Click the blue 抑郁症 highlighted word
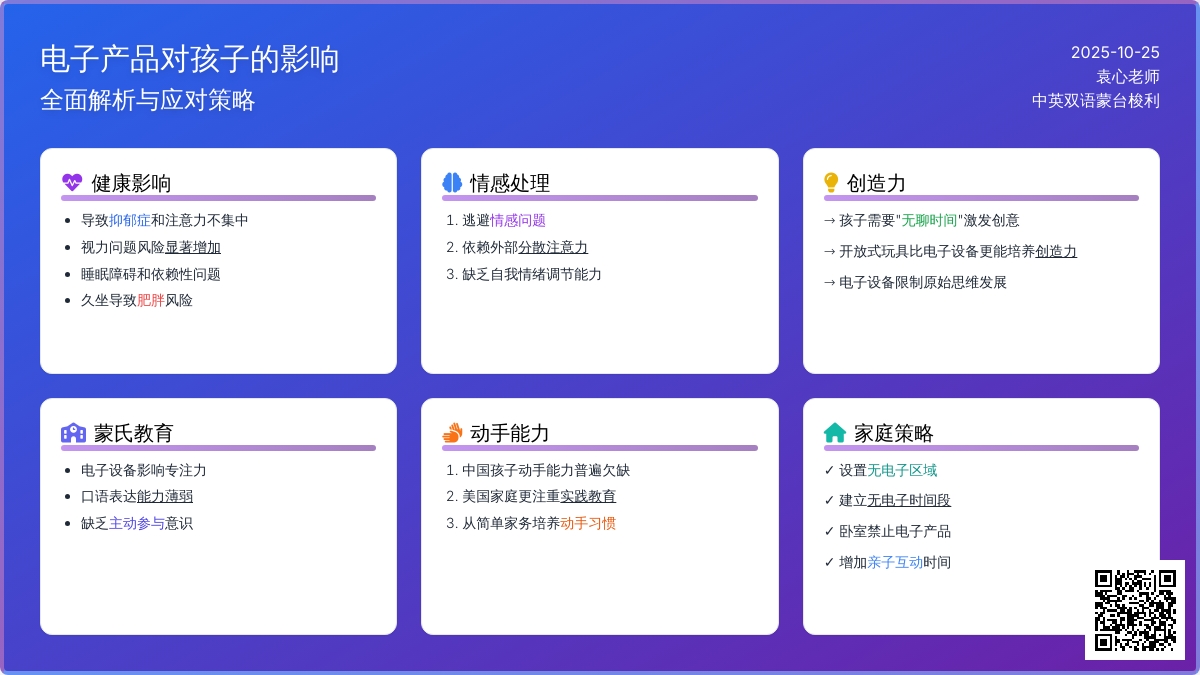1200x675 pixels. 130,220
